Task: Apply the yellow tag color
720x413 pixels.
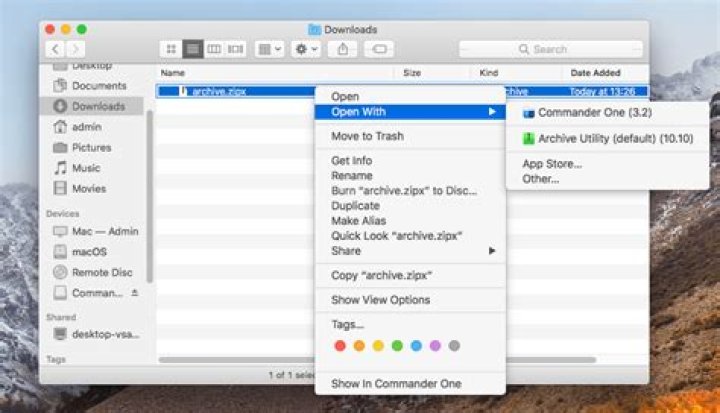Action: (378, 346)
